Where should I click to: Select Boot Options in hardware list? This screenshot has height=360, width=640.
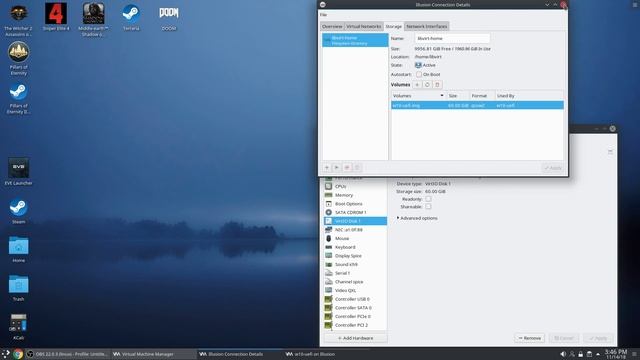point(355,204)
